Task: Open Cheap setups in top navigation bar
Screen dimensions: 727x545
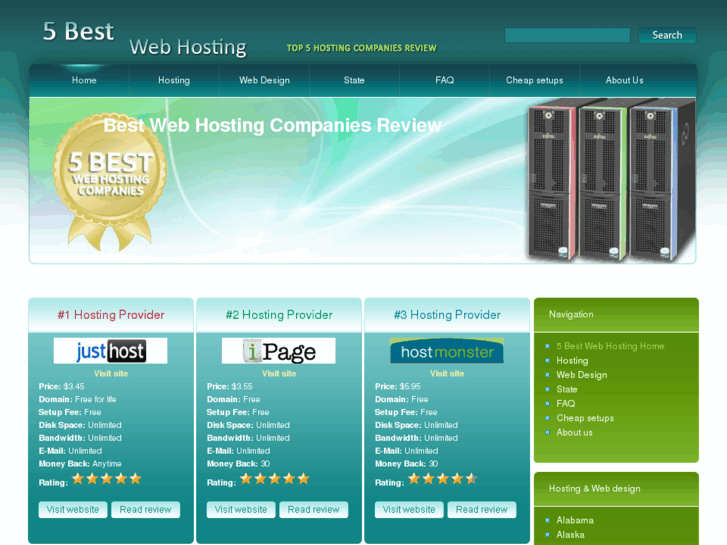Action: point(535,80)
